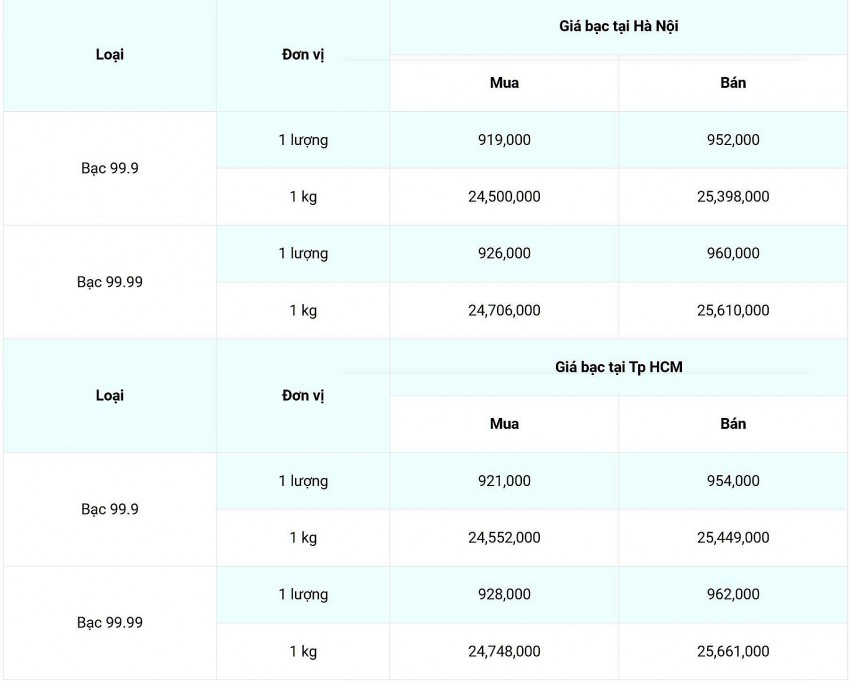Screen dimensions: 850x682
Task: Select the 952,000 sell price cell
Action: click(x=733, y=140)
